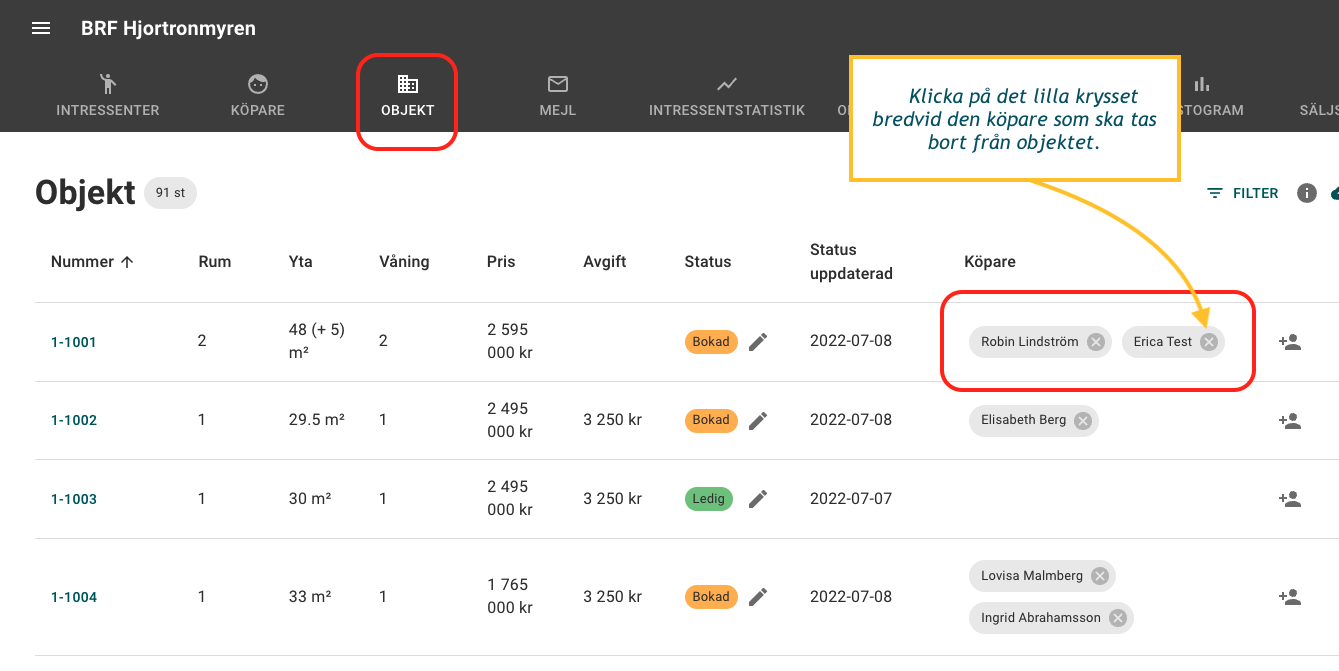Click the info icon next to Filter
Image resolution: width=1339 pixels, height=671 pixels.
[x=1306, y=193]
